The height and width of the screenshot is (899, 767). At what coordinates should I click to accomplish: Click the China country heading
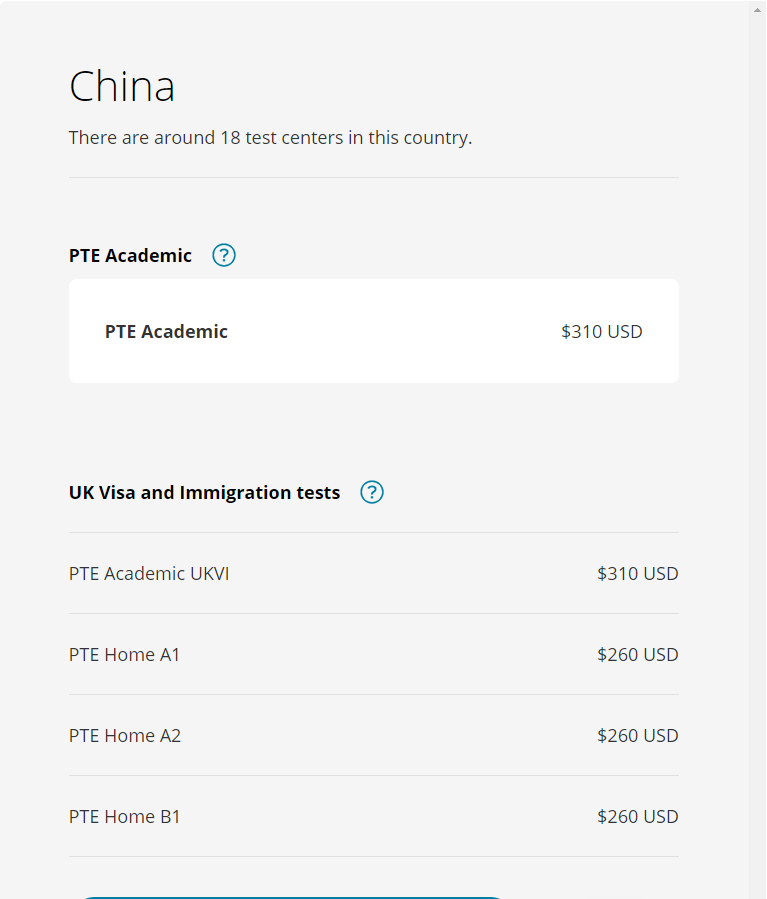pyautogui.click(x=122, y=86)
